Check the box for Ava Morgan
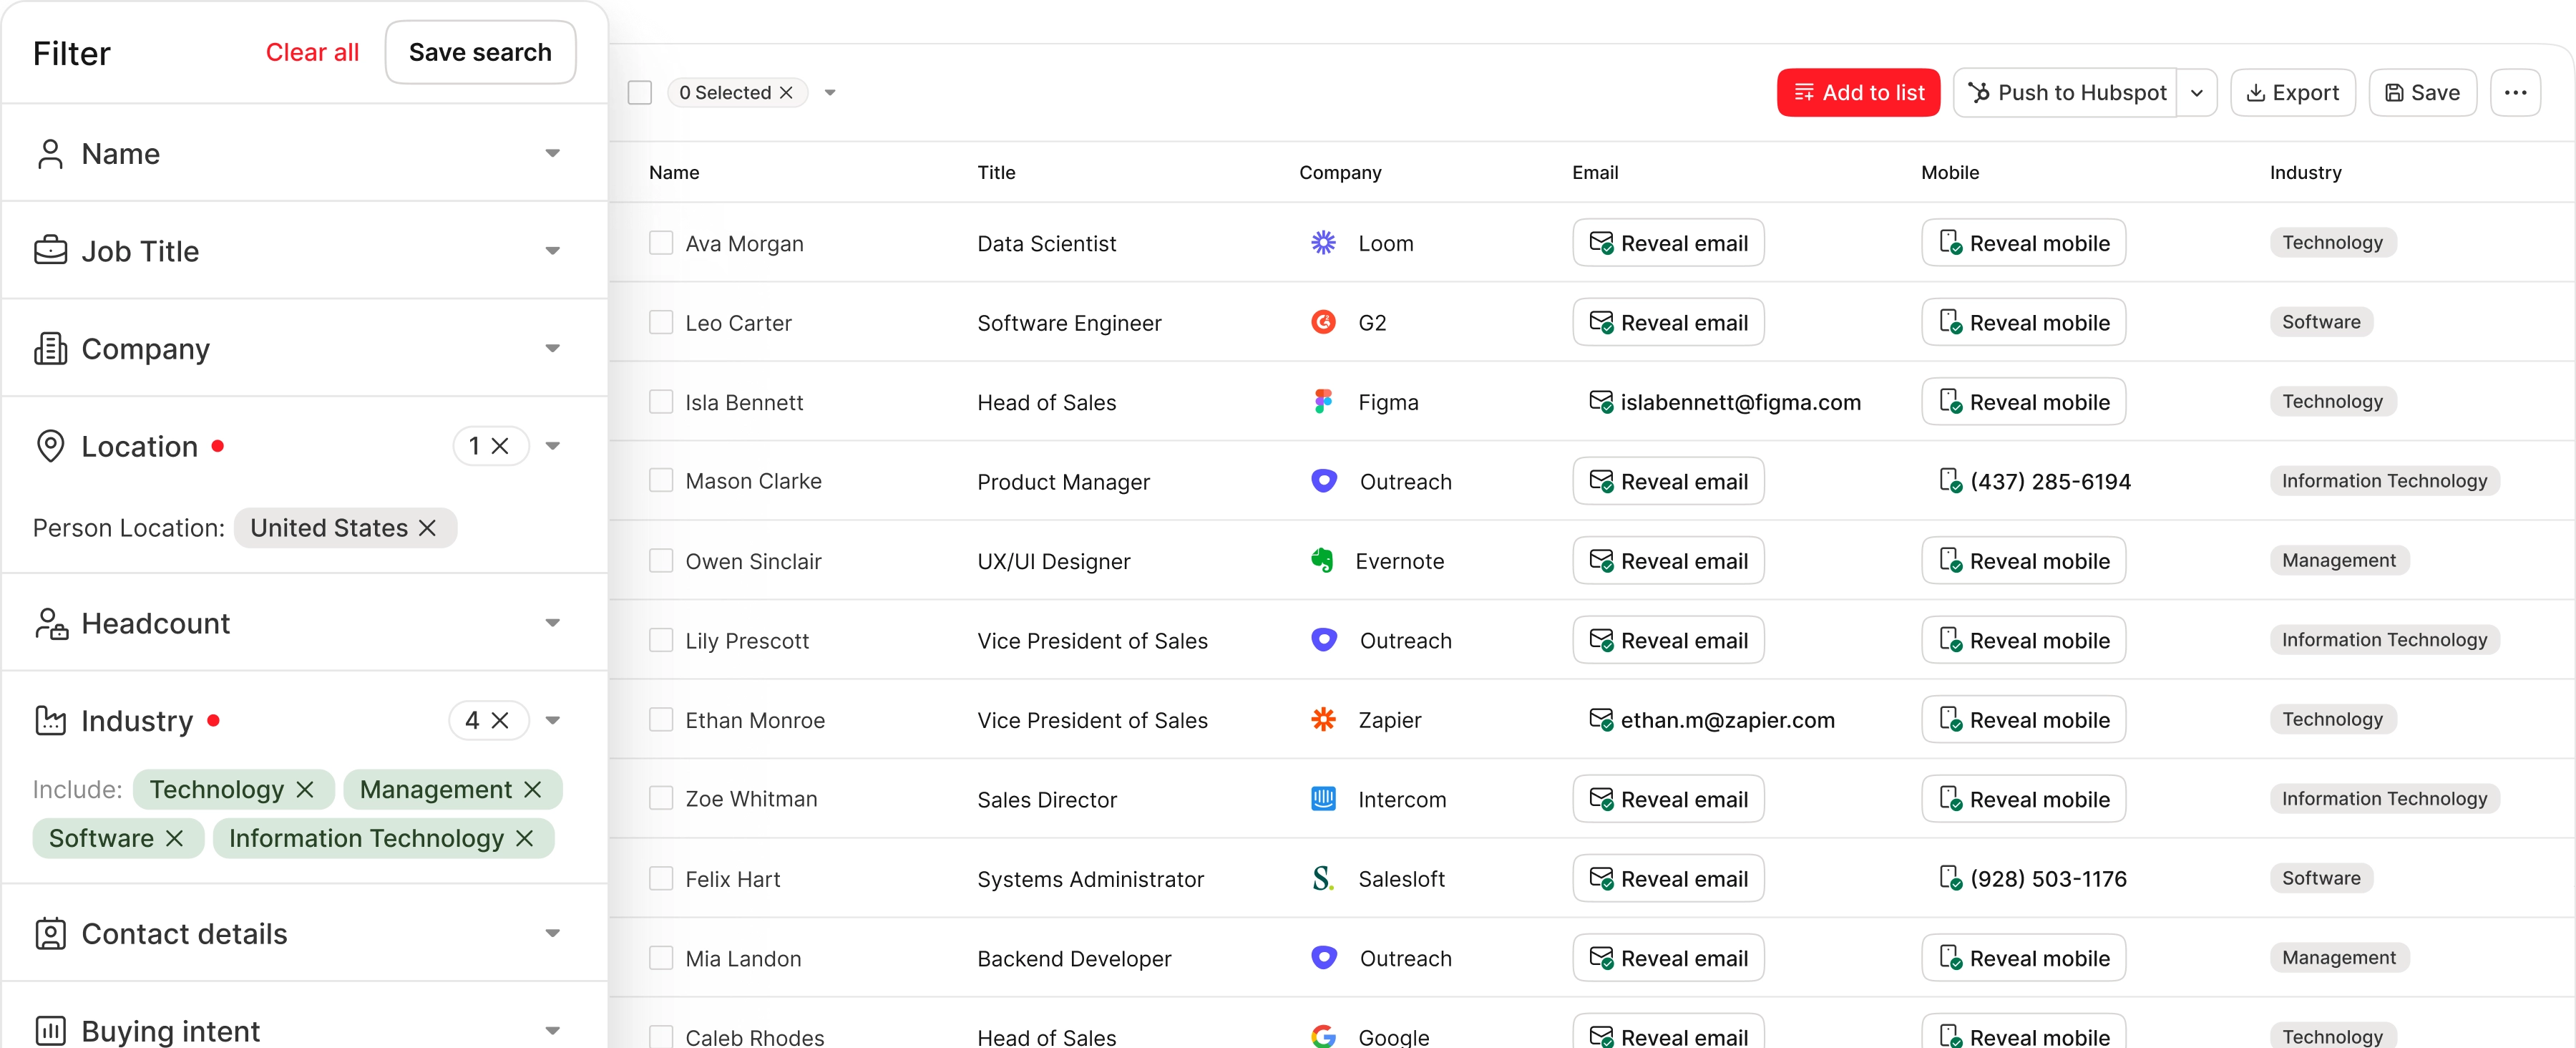The image size is (2576, 1048). [x=661, y=243]
